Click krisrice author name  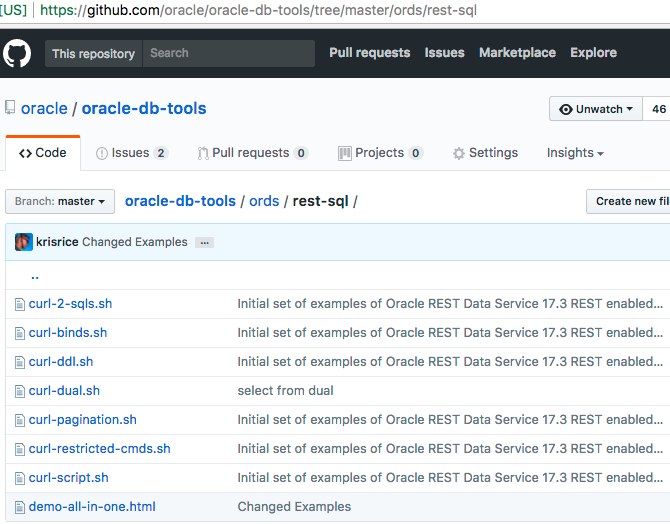(57, 242)
